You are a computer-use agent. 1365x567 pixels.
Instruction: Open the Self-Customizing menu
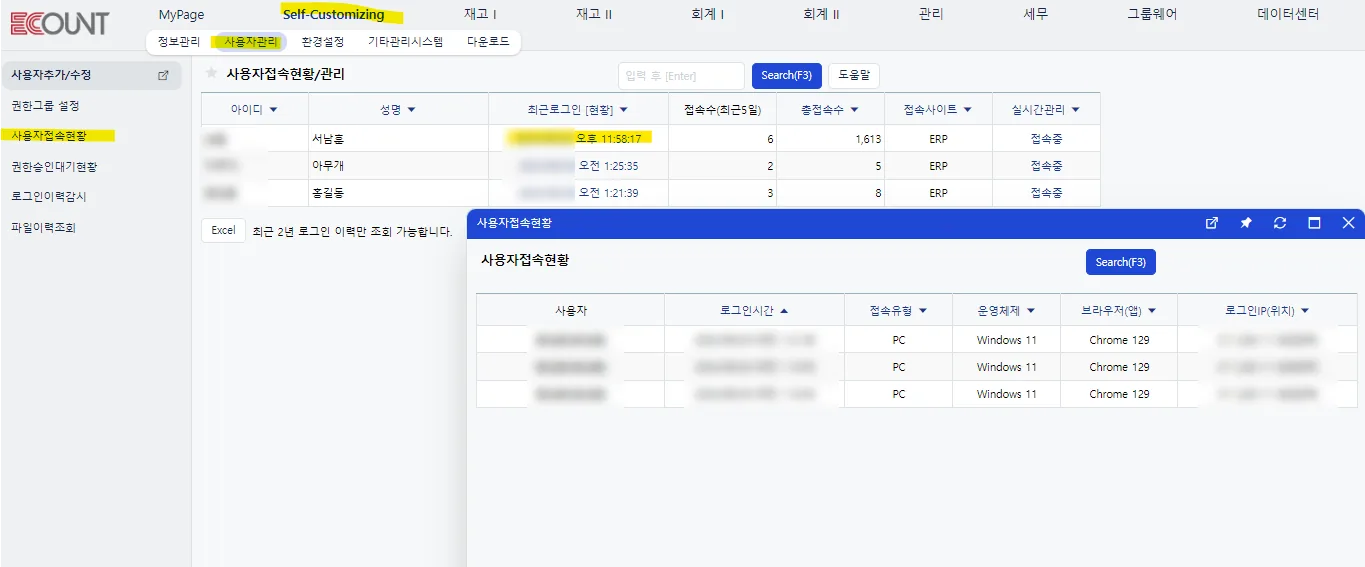point(333,14)
